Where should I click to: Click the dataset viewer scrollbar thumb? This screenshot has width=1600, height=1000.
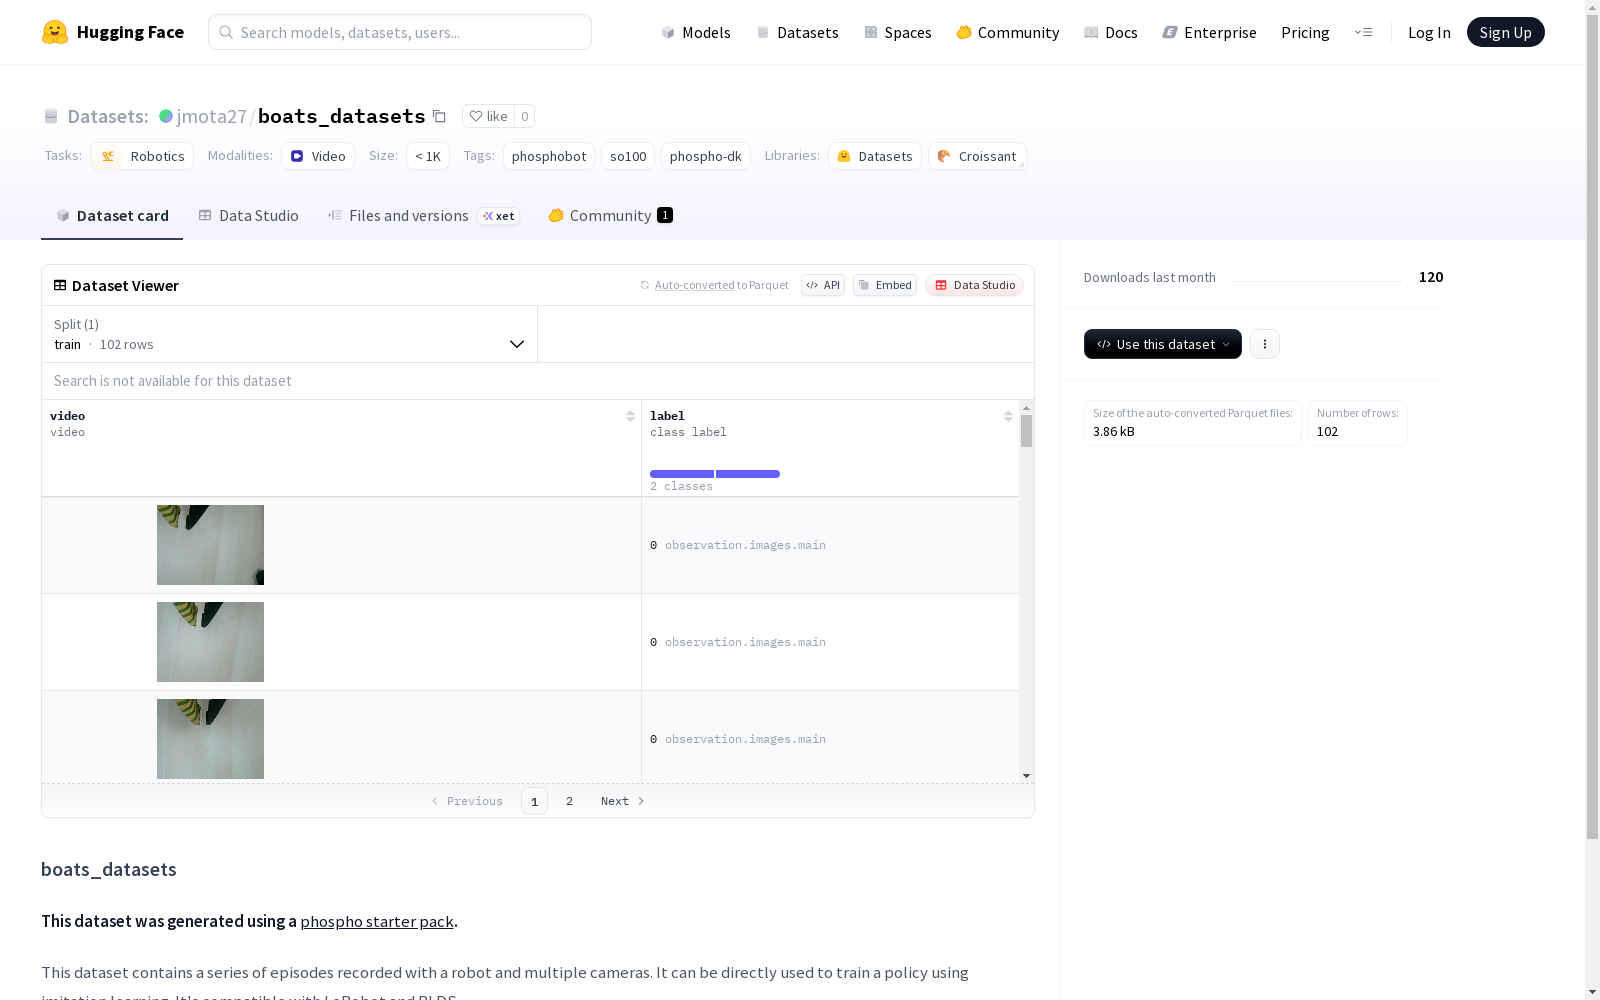tap(1026, 431)
